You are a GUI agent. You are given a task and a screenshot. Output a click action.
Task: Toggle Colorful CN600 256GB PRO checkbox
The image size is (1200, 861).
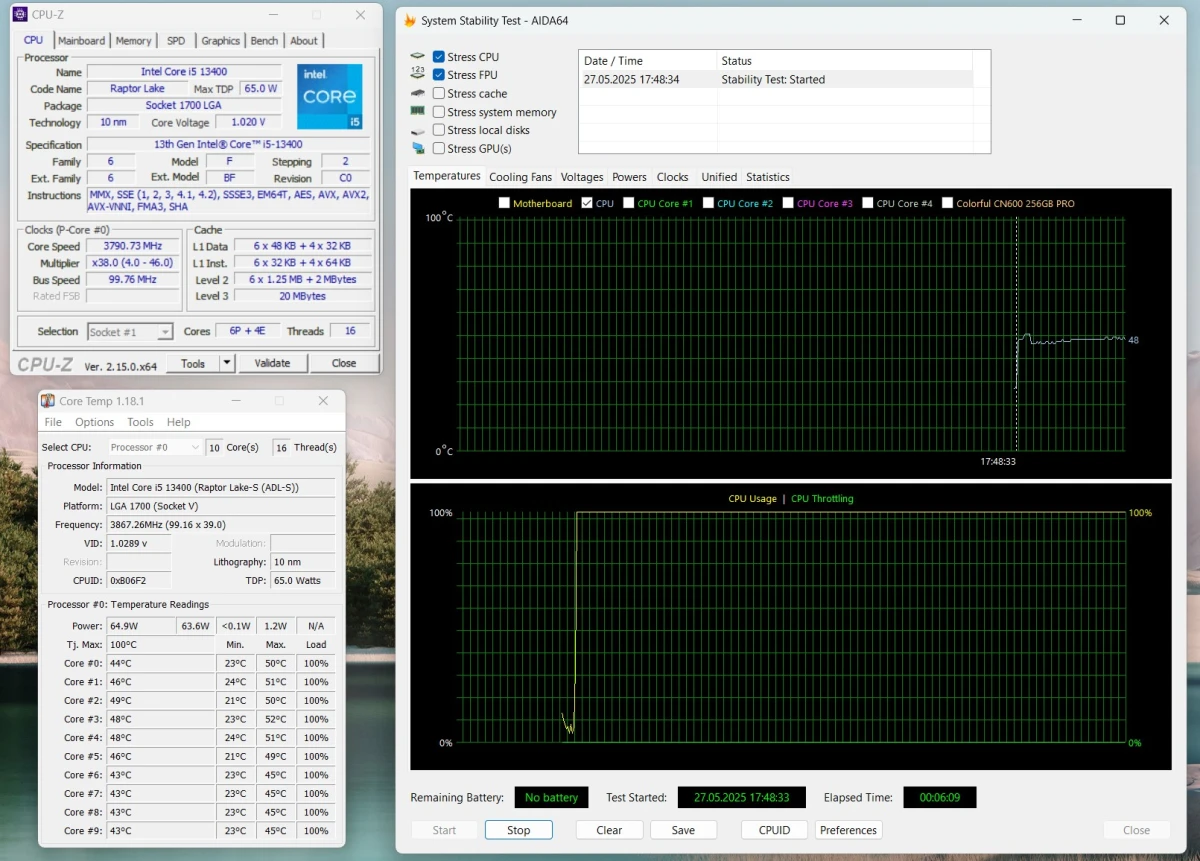(947, 203)
